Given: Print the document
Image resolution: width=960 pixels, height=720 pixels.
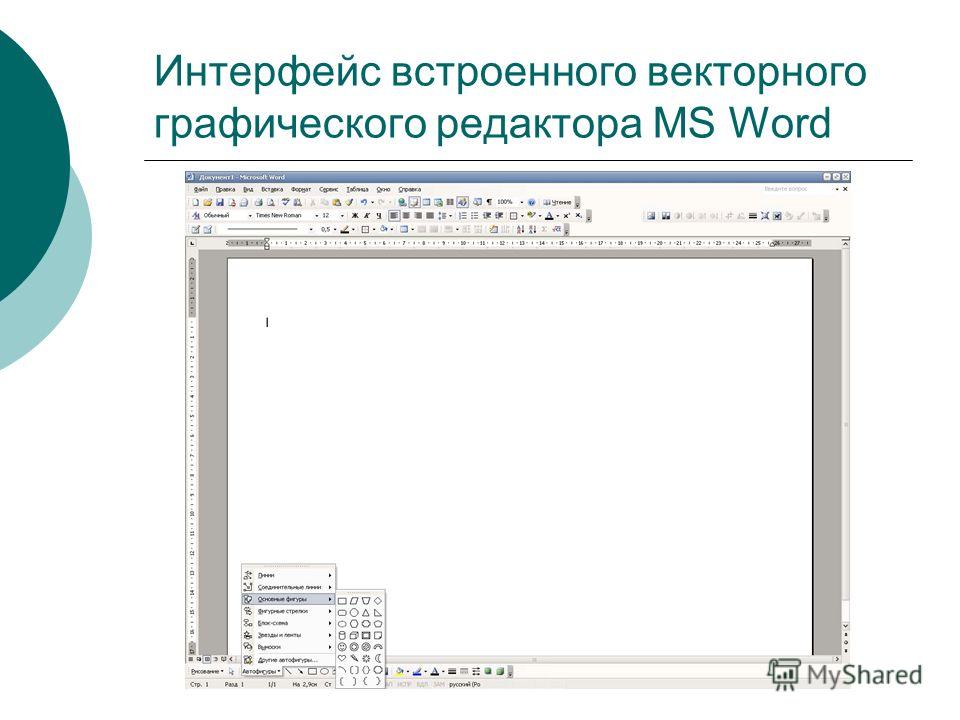Looking at the screenshot, I should click(x=258, y=202).
